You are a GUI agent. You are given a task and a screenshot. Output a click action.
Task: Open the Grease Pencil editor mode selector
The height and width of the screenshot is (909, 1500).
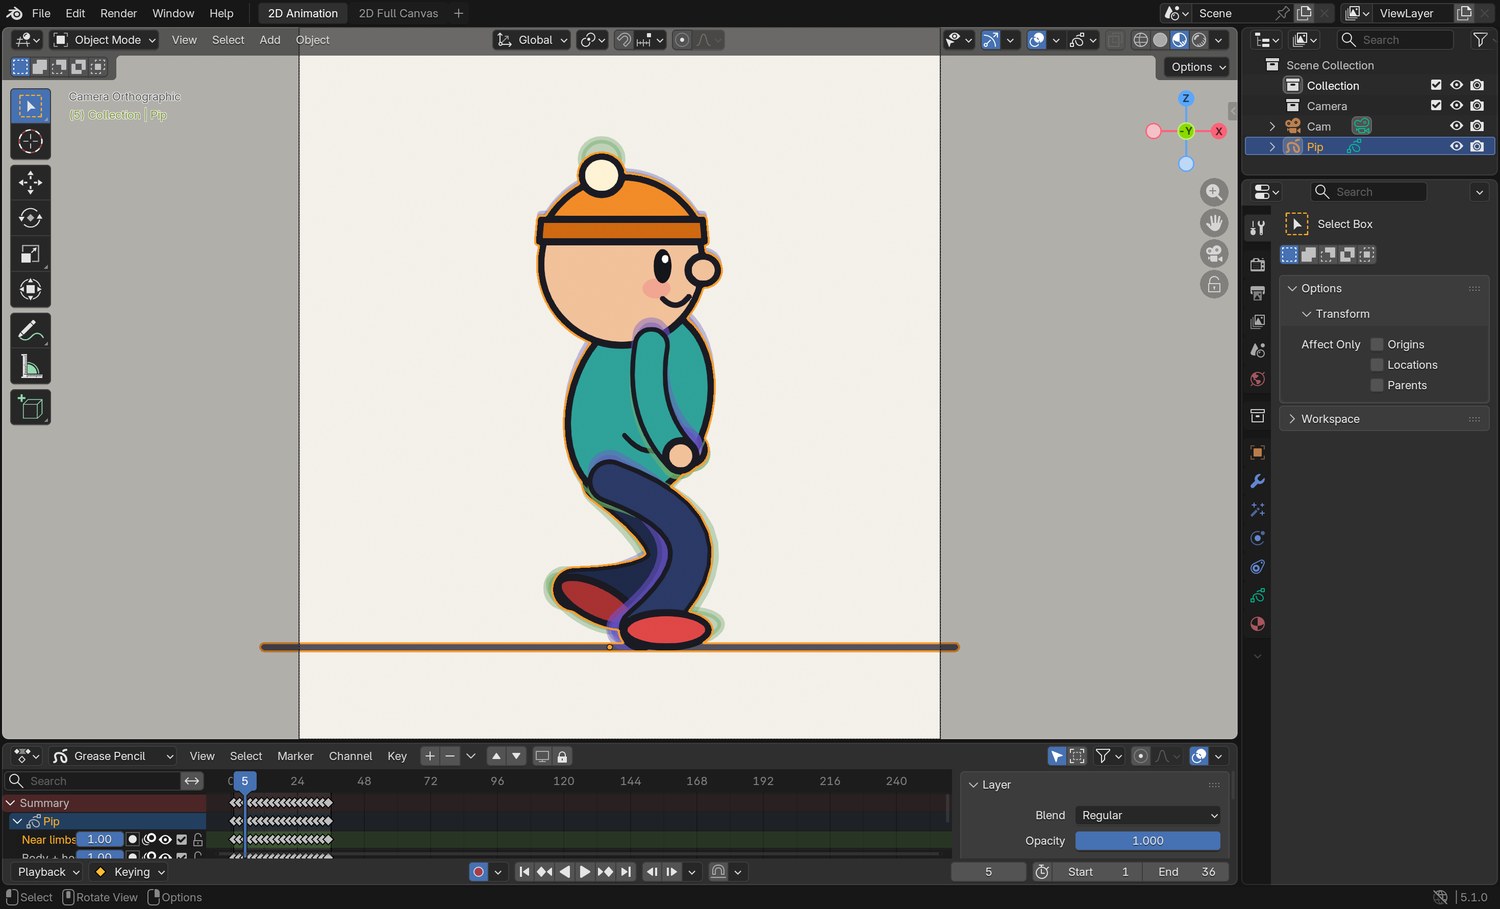(x=113, y=756)
